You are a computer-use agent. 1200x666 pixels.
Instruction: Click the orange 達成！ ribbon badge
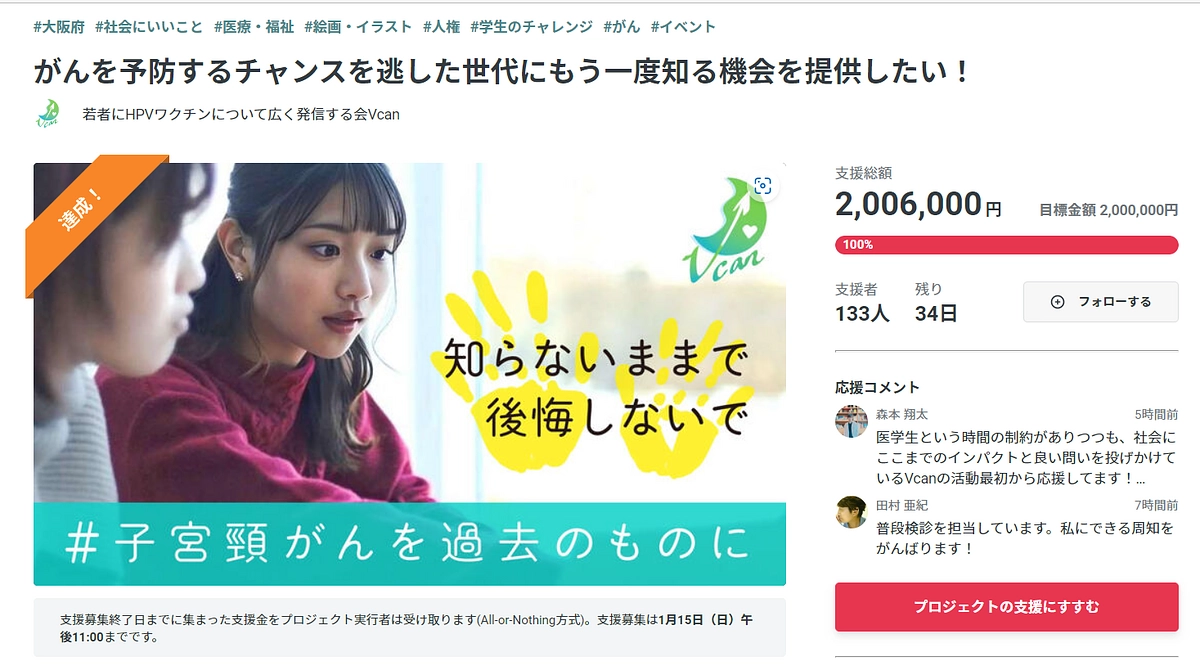point(90,217)
